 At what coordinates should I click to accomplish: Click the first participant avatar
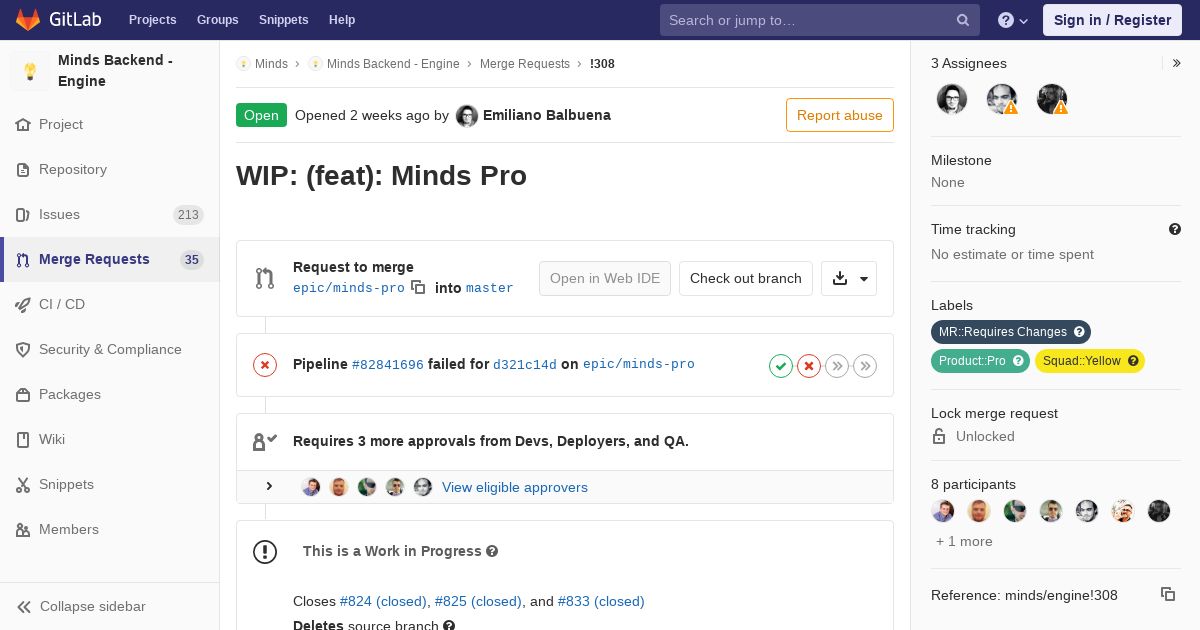point(943,511)
